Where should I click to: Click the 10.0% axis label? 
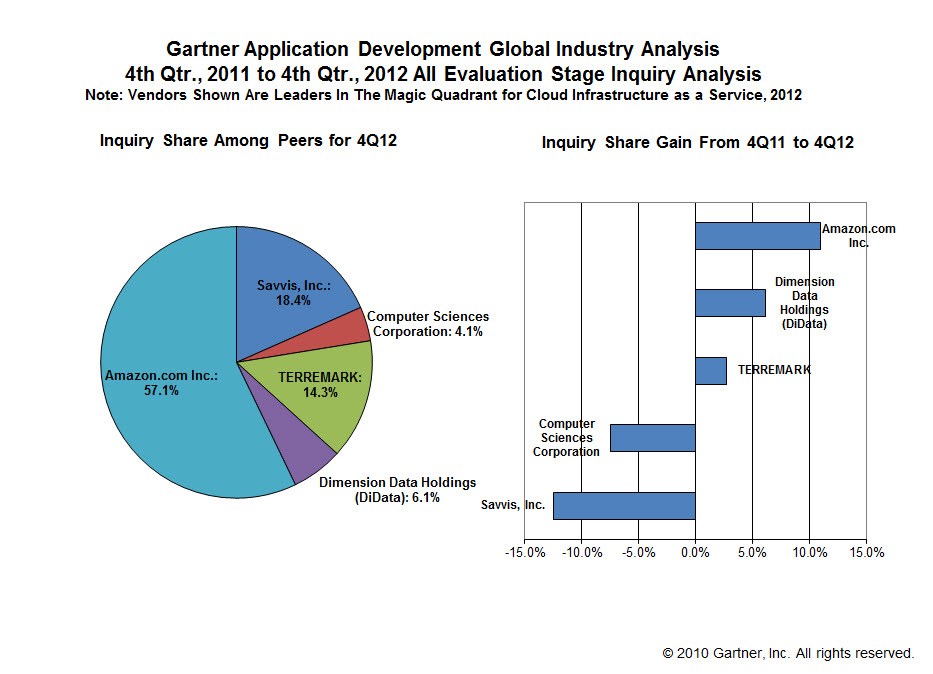click(x=810, y=553)
